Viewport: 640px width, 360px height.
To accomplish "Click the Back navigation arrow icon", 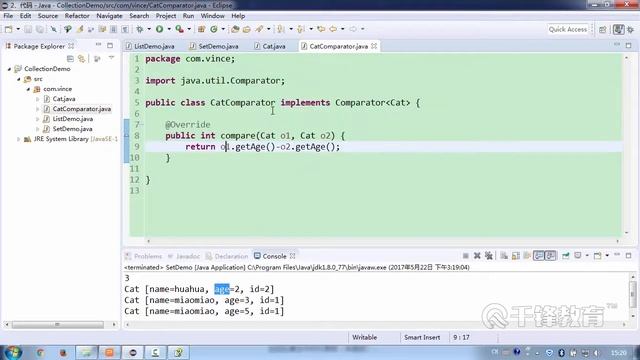I will click(333, 29).
